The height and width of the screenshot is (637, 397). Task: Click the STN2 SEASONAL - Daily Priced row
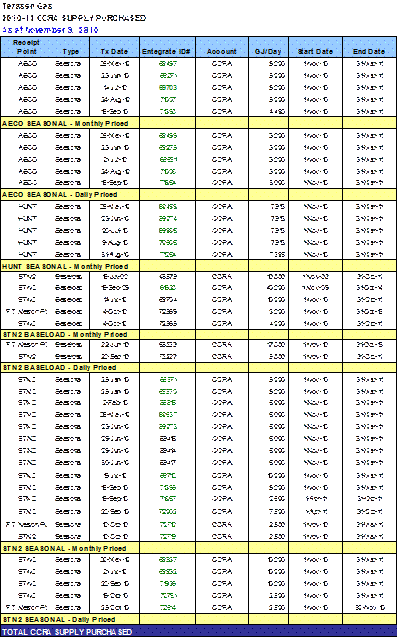198,620
